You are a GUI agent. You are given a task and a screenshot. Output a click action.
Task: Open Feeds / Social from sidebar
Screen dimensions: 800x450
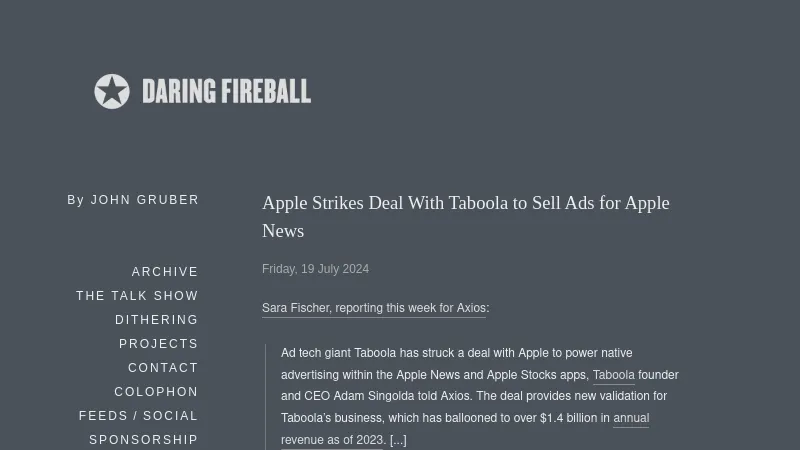138,416
